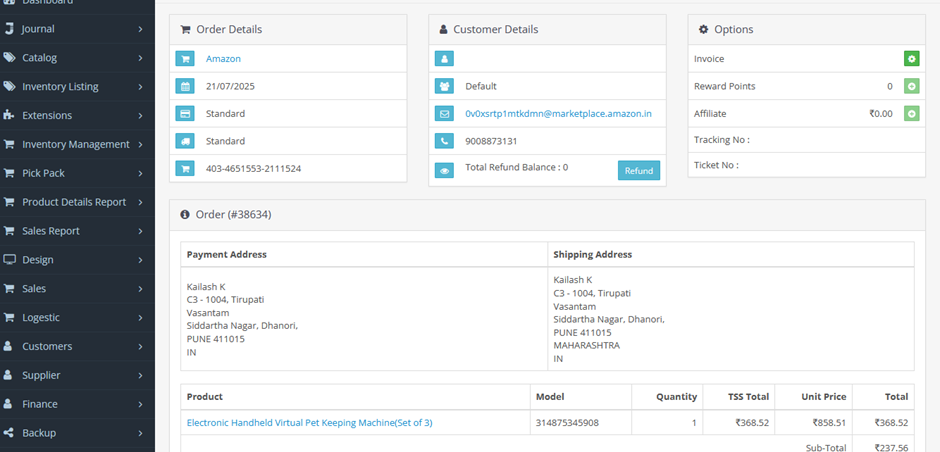940x452 pixels.
Task: Click the Reward Points plus icon
Action: click(x=911, y=87)
